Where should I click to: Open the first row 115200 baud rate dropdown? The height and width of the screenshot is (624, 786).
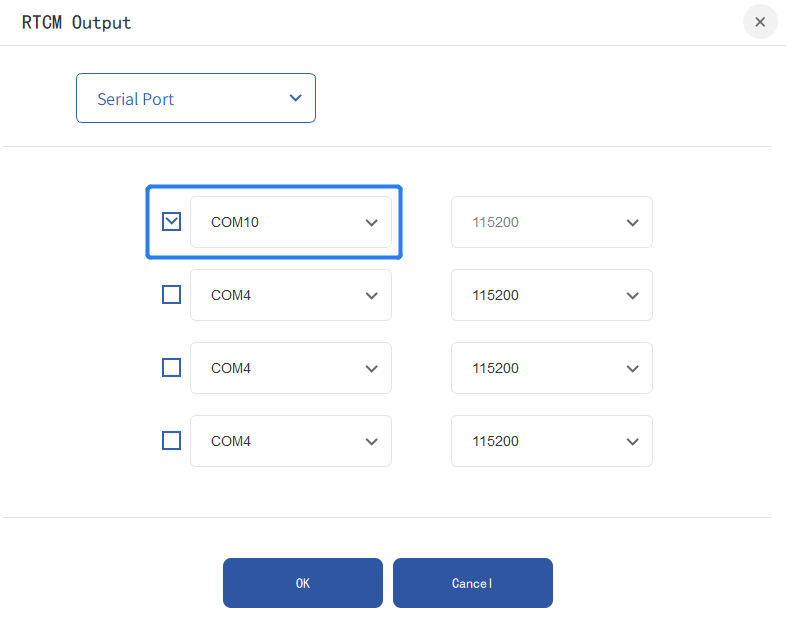pos(551,222)
